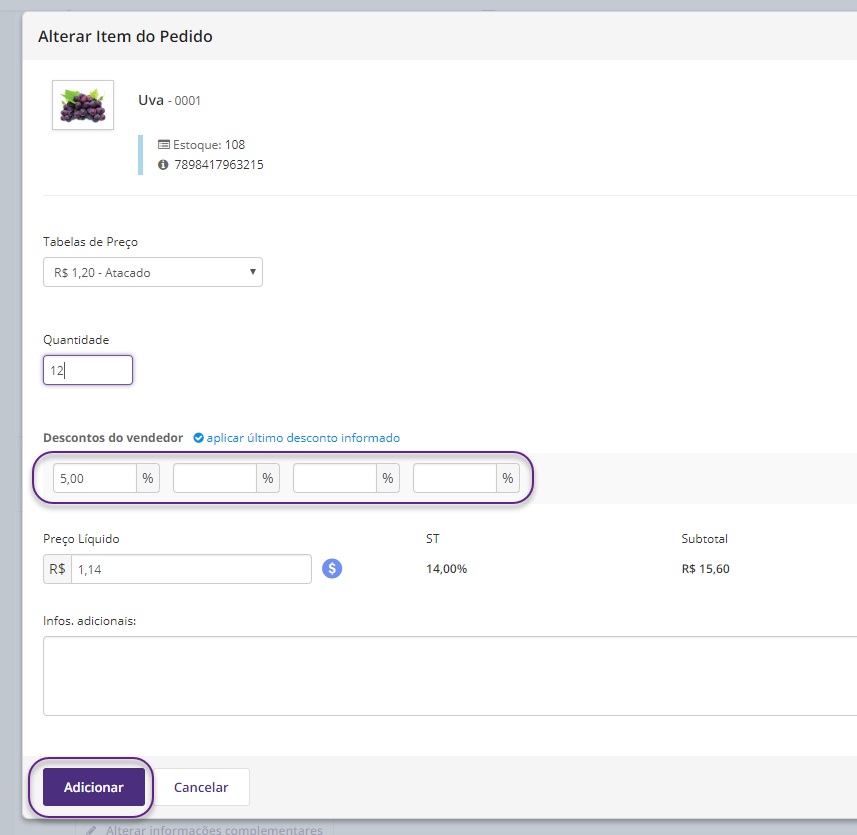This screenshot has width=857, height=835.
Task: Click the Cancelar button
Action: pos(201,787)
